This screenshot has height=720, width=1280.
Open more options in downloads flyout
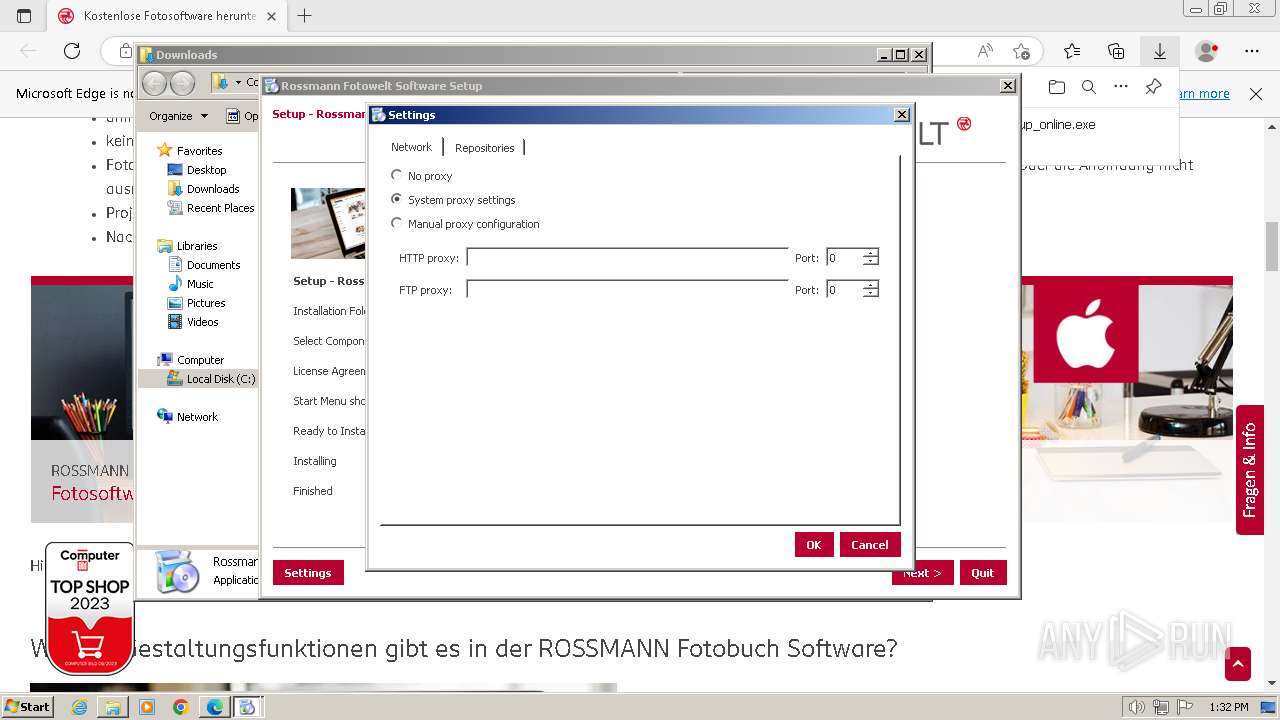pyautogui.click(x=1121, y=87)
